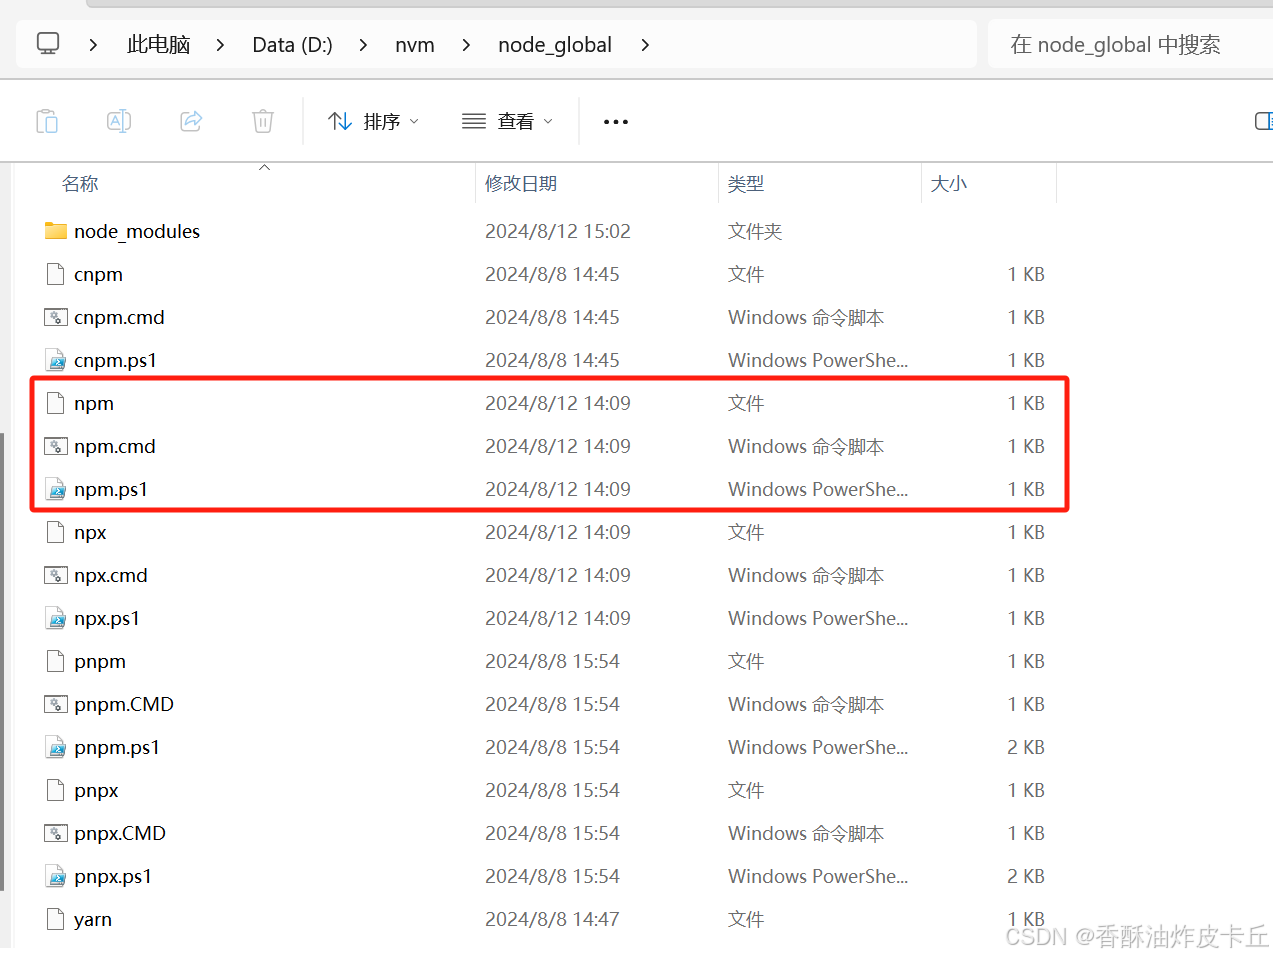Viewport: 1273px width, 958px height.
Task: Select the npm.ps1 file name
Action: [111, 489]
